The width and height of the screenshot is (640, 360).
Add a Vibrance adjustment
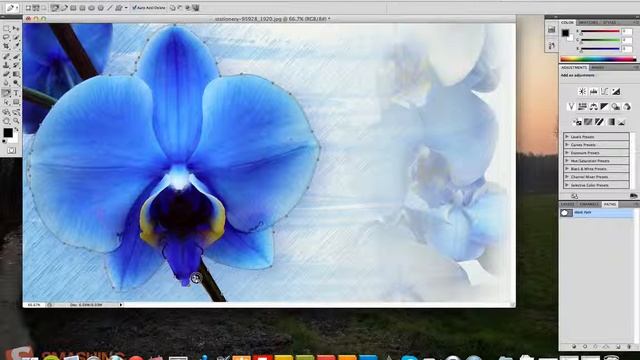point(571,107)
